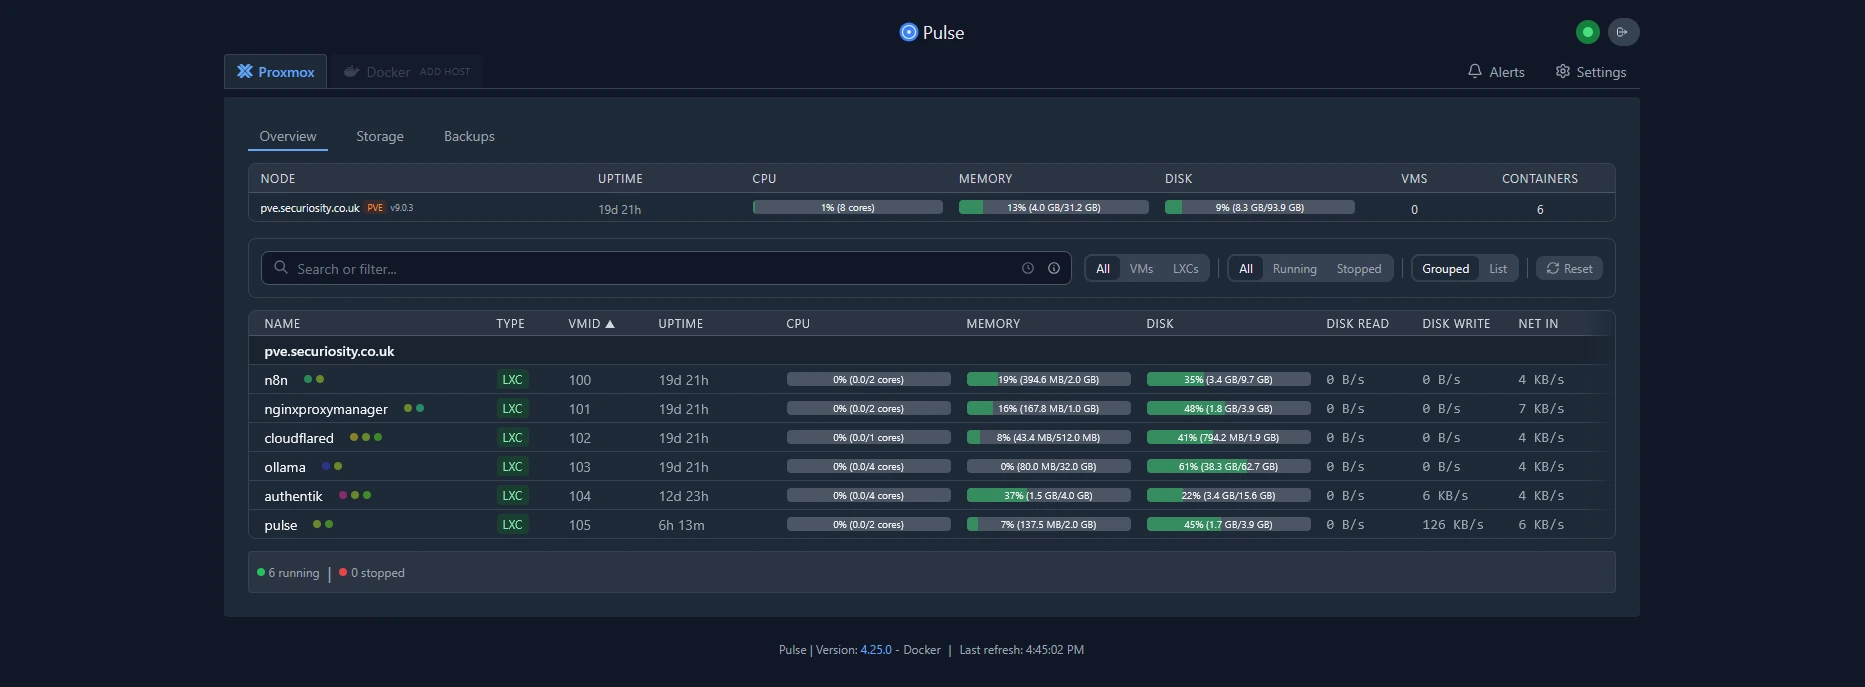Image resolution: width=1865 pixels, height=687 pixels.
Task: Click the nginxproxymanager guest name
Action: click(326, 409)
